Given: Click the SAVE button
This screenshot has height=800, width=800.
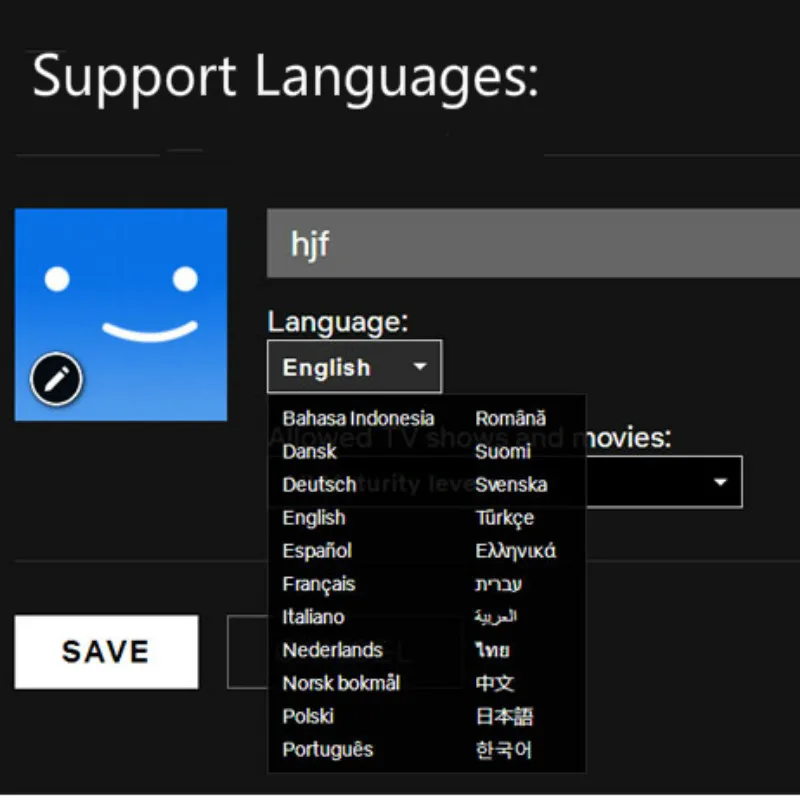Looking at the screenshot, I should [x=107, y=652].
